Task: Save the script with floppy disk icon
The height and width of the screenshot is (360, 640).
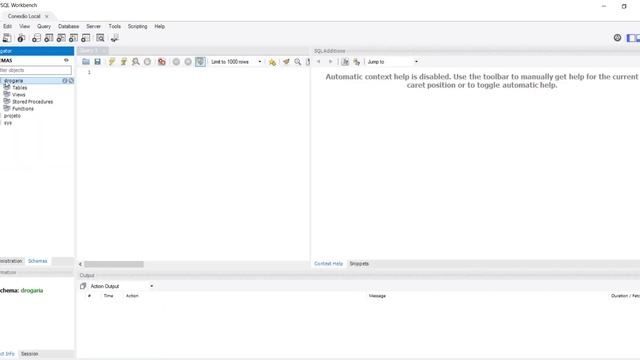Action: coord(98,62)
